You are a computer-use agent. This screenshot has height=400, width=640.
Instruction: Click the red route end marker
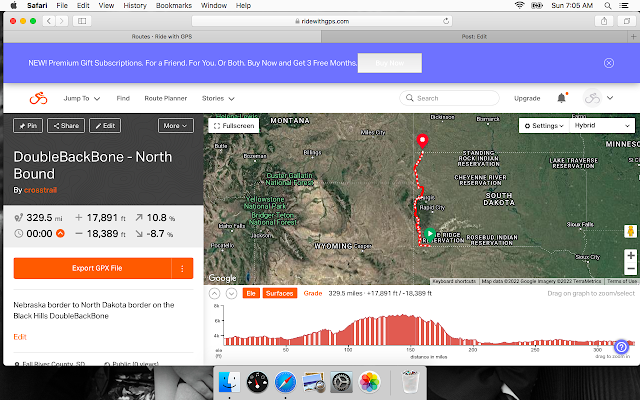(422, 141)
